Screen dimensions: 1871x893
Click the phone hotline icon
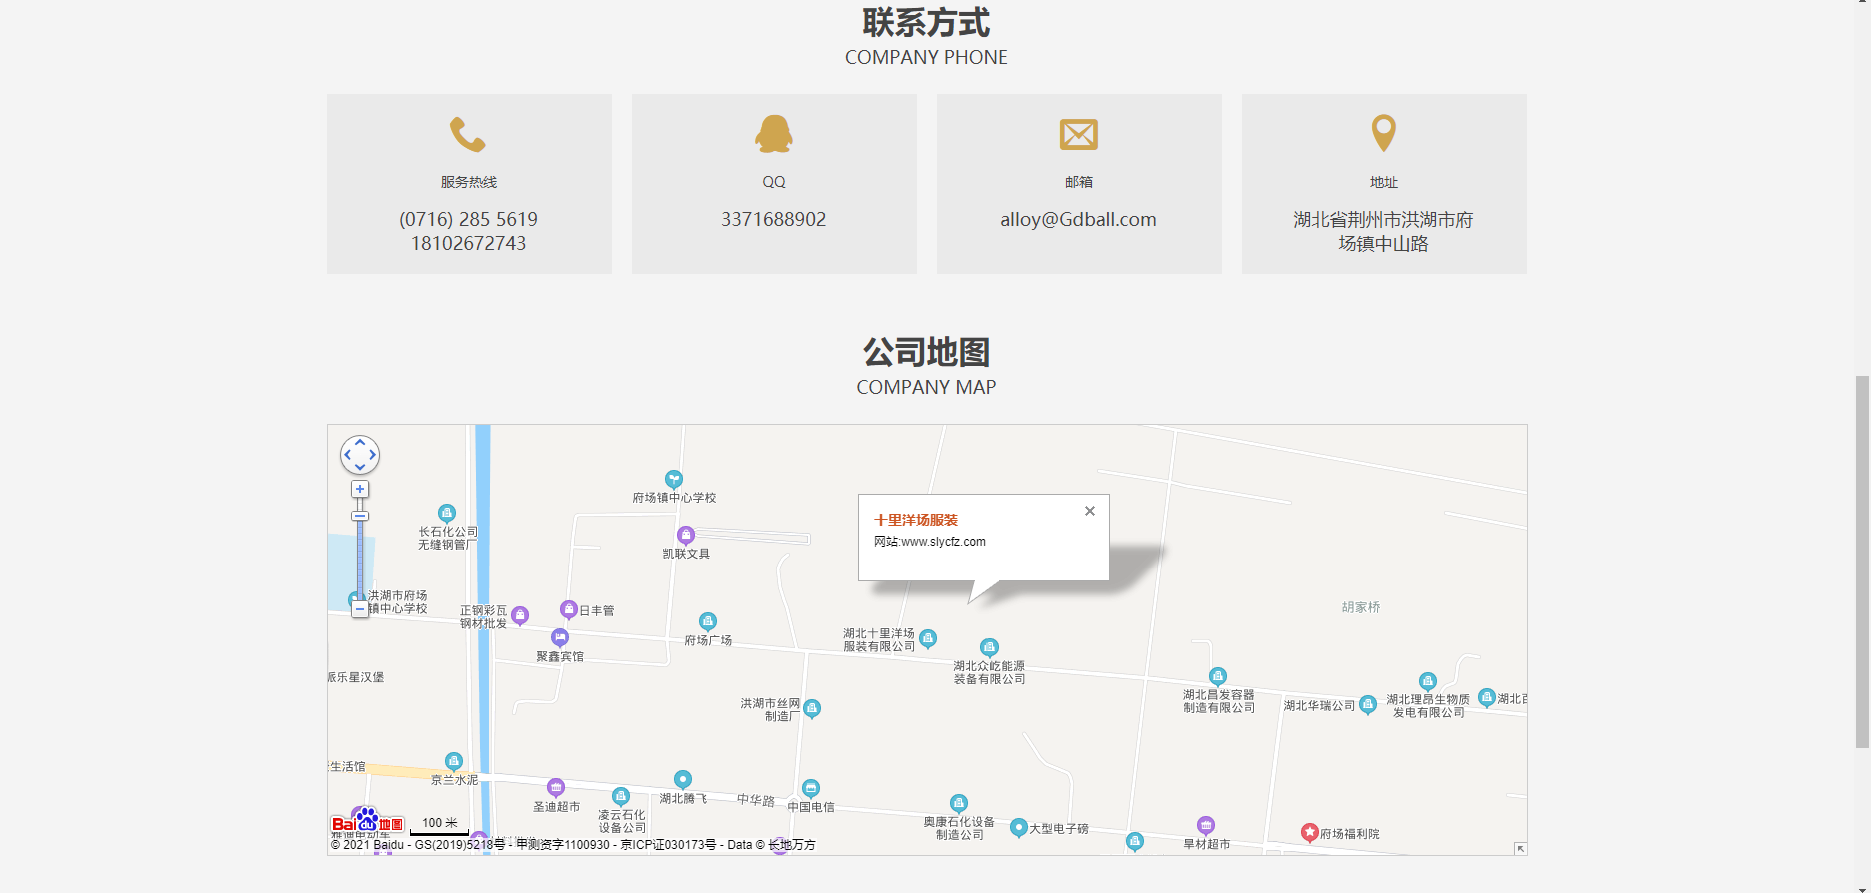tap(468, 134)
